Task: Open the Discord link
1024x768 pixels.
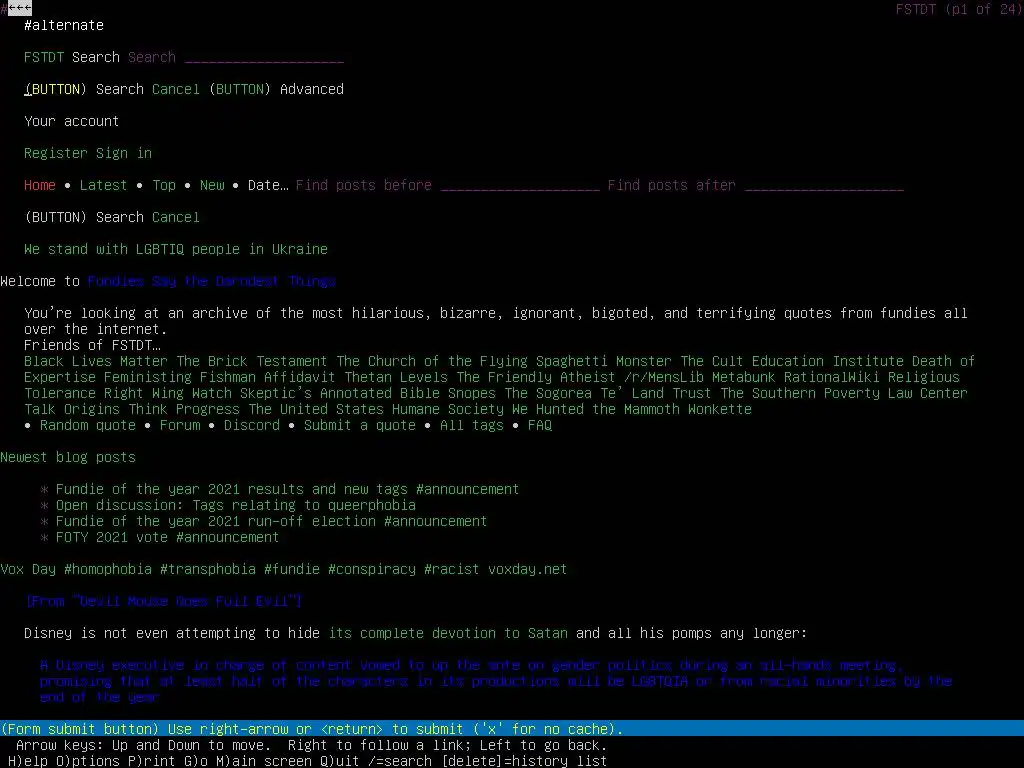Action: pos(251,425)
